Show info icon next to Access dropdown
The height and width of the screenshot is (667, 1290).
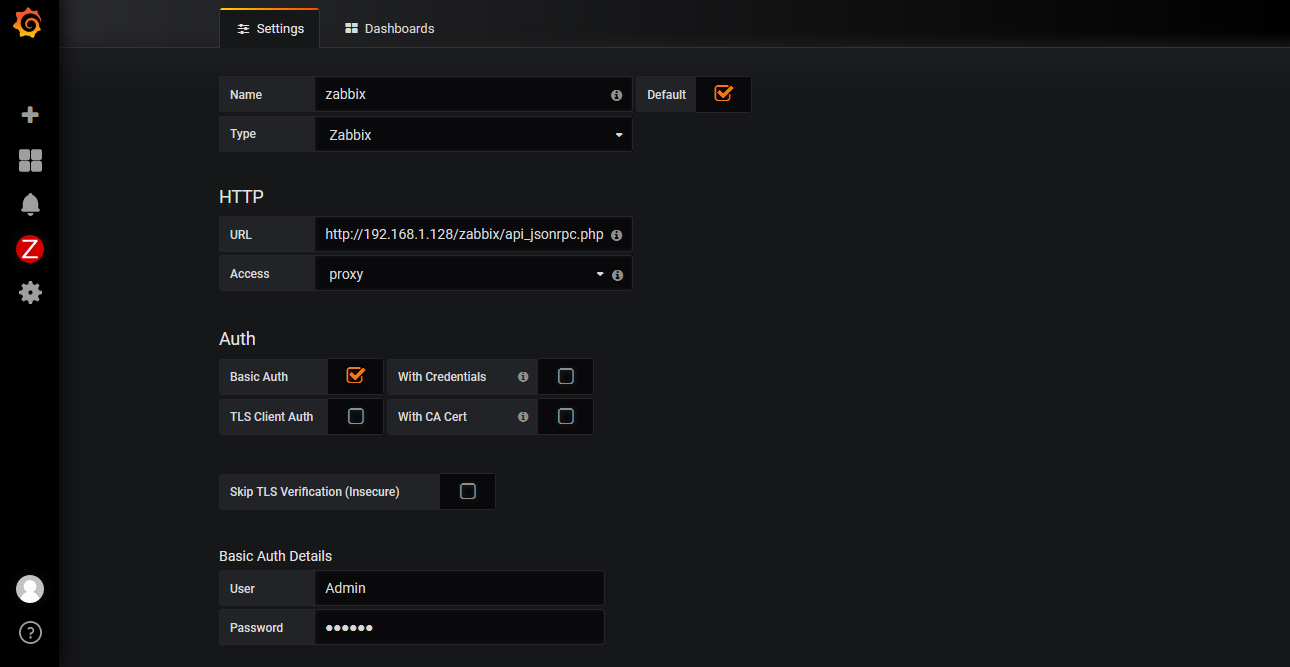click(x=617, y=274)
